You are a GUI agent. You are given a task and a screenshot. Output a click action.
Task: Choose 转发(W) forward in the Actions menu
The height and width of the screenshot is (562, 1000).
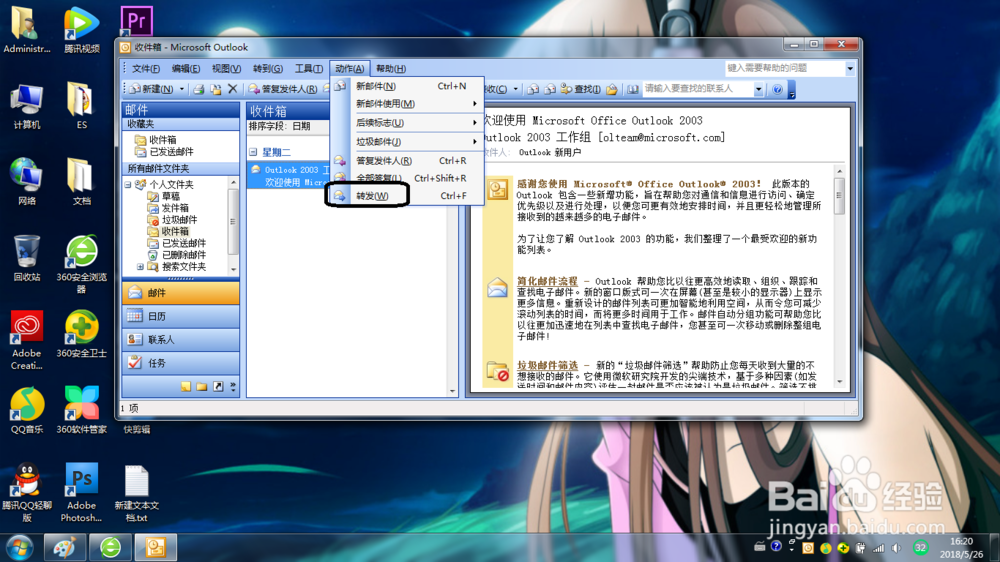pos(407,196)
